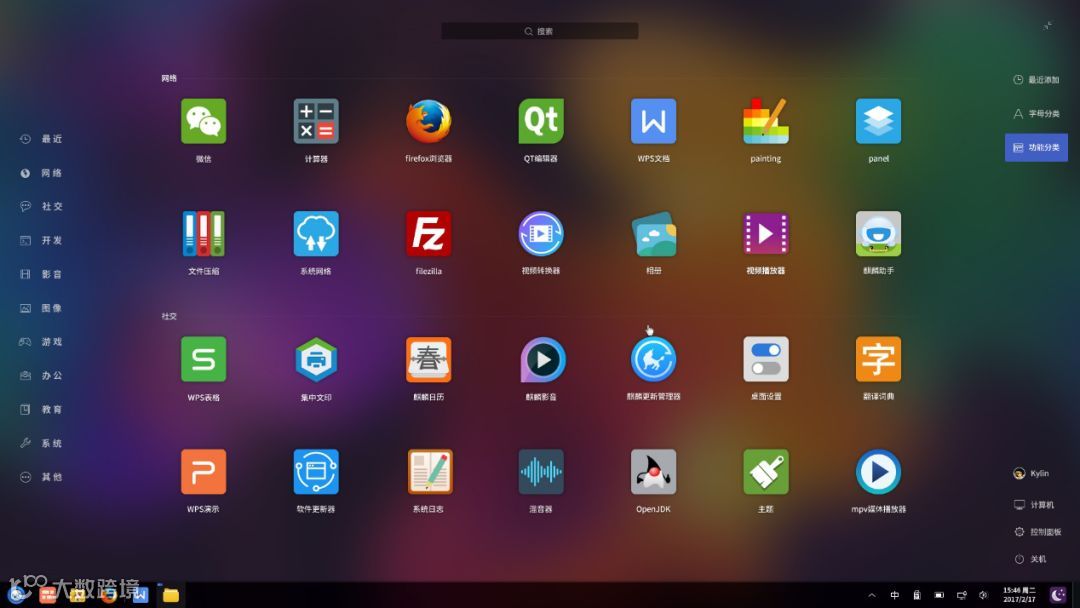
Task: Open the 视频播放器 app
Action: coord(765,233)
